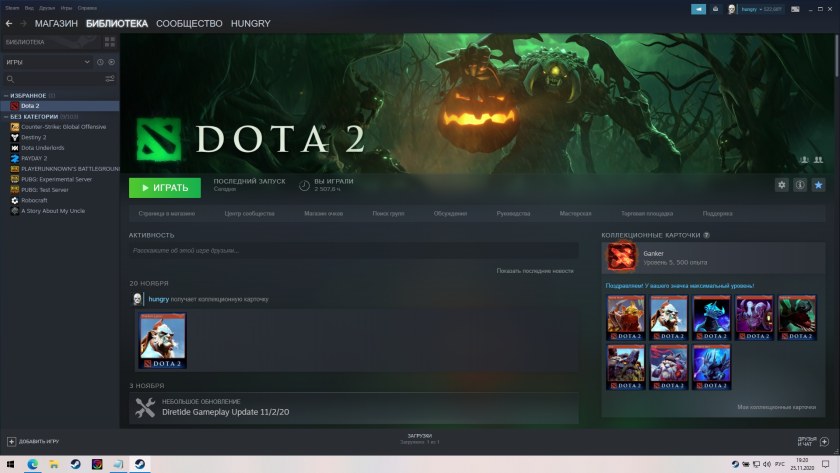The image size is (840, 473).
Task: Add a game via ДОБАВИТЬ ИГРУ
Action: (33, 441)
